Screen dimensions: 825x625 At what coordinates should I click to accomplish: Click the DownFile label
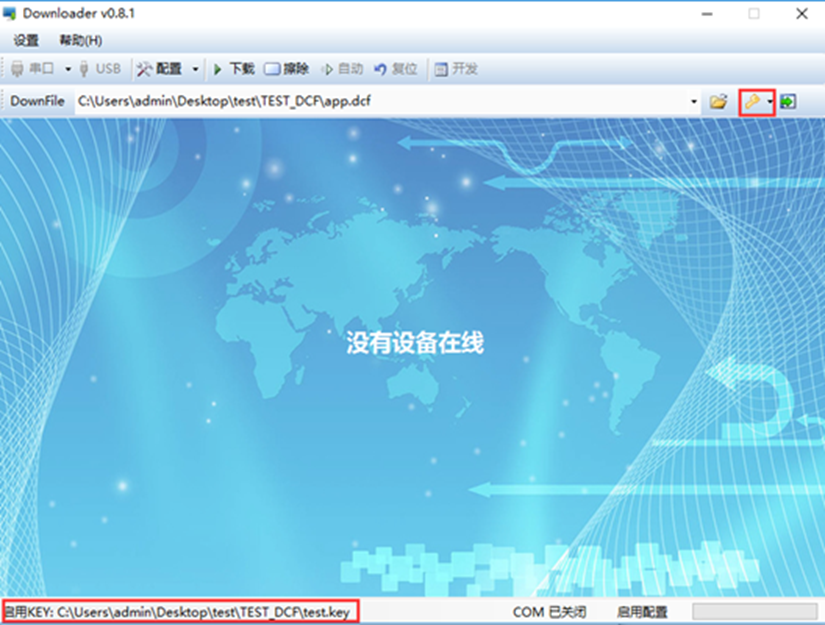point(37,101)
